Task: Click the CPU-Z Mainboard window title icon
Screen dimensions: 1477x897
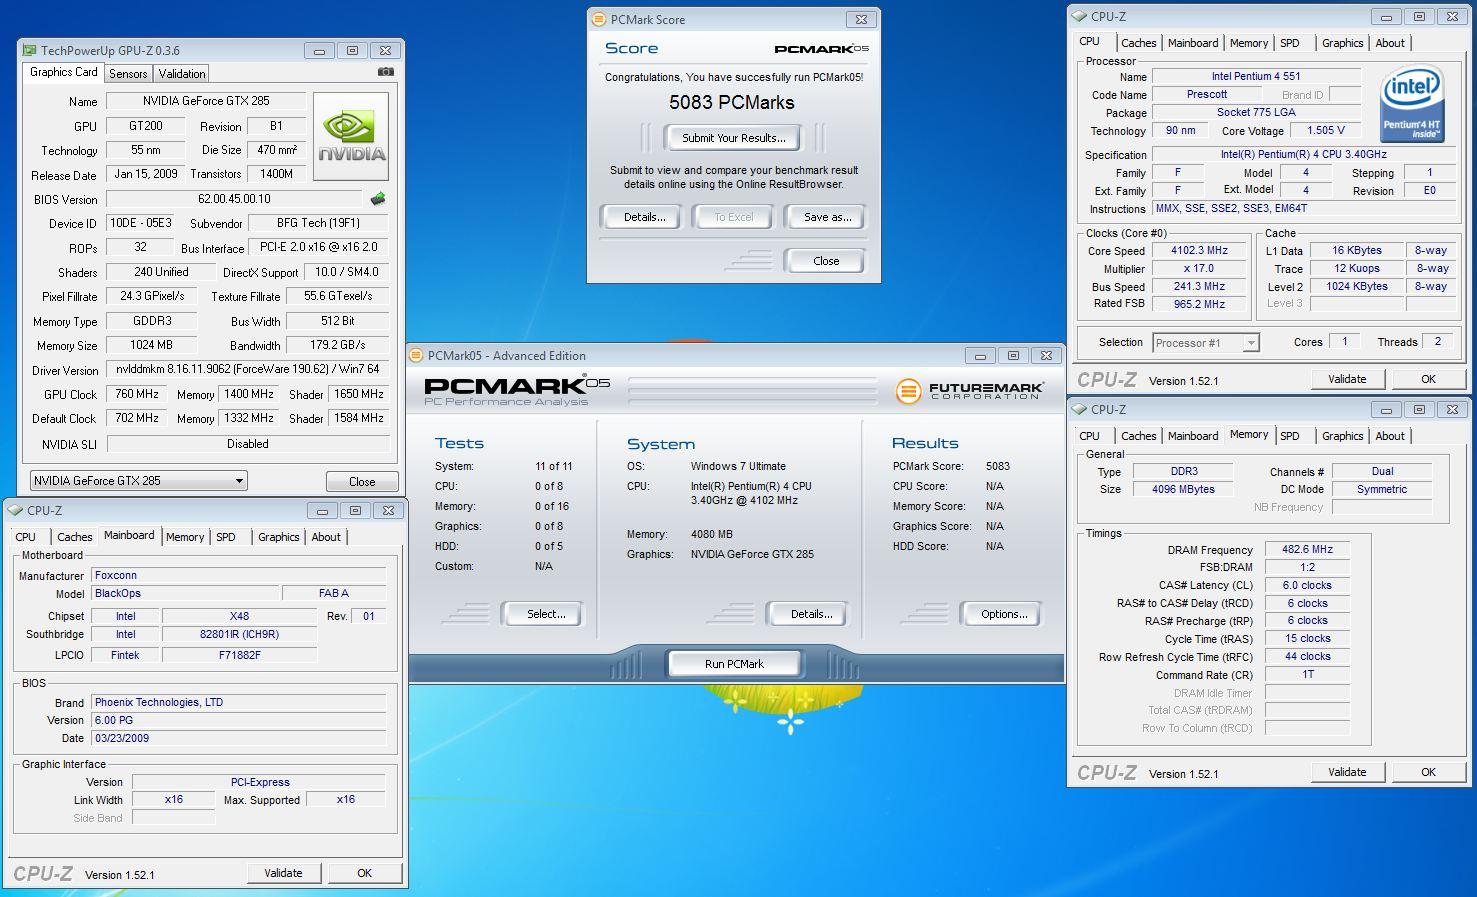Action: 16,510
